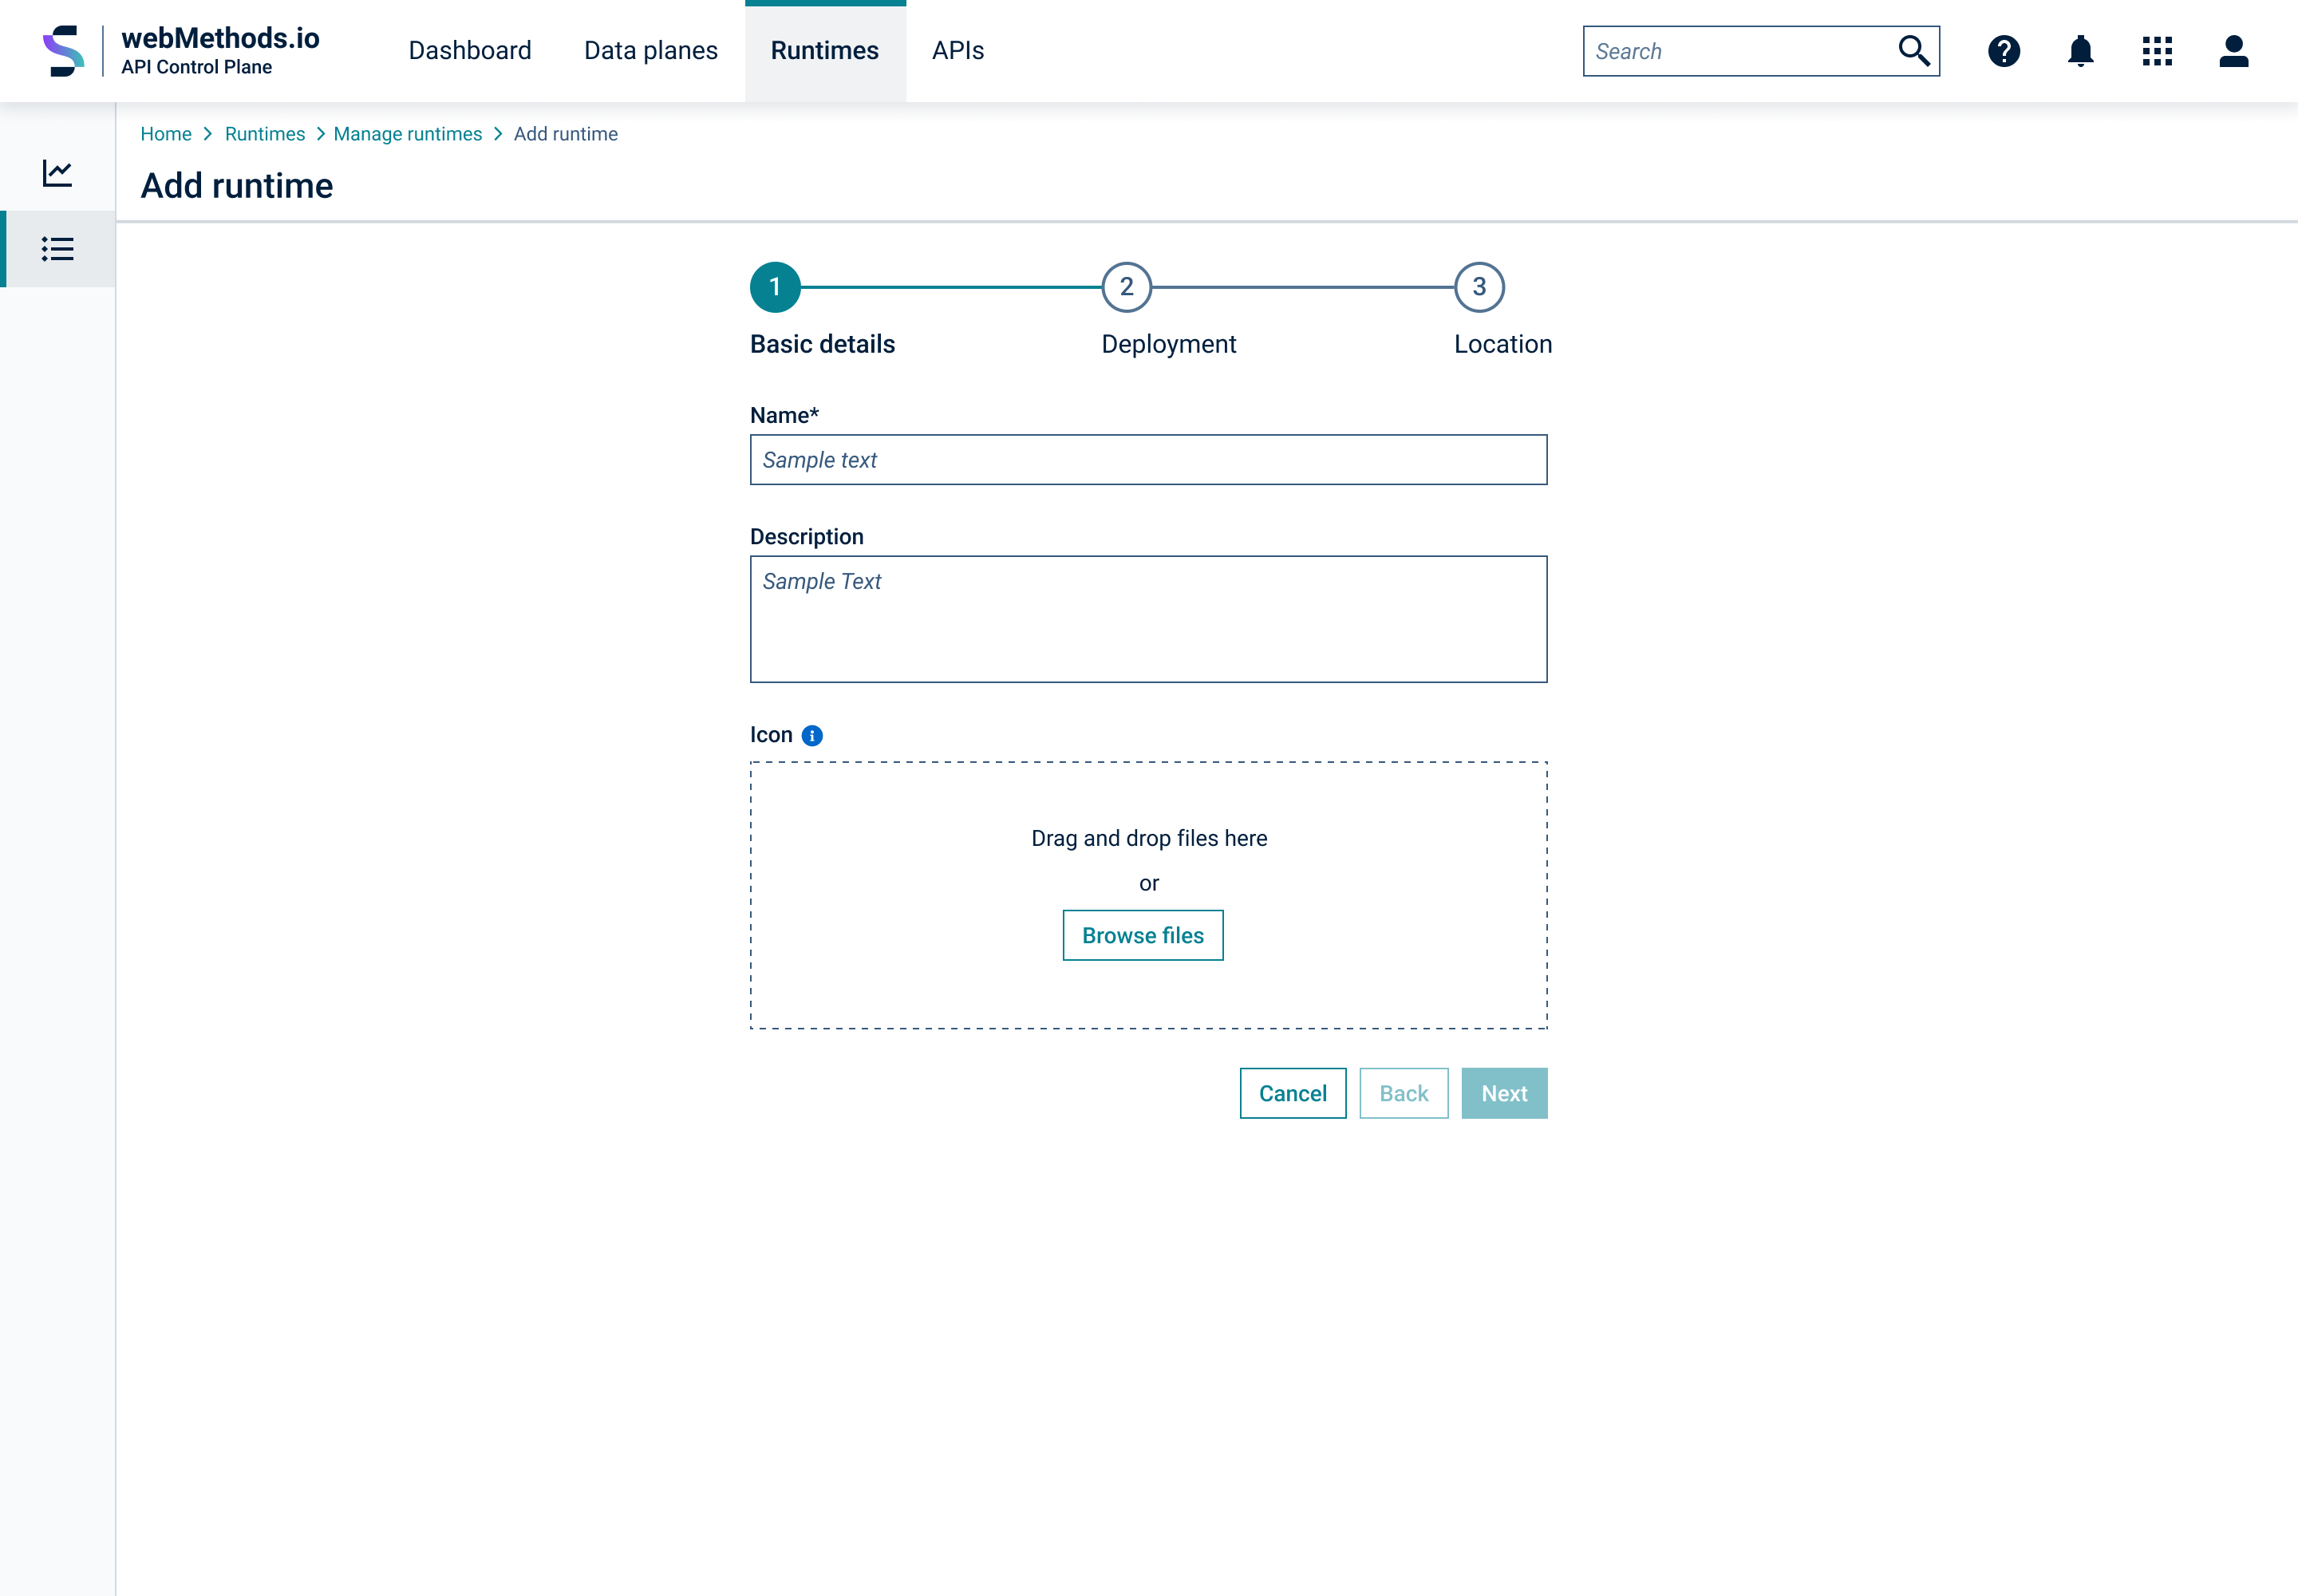
Task: Open the app switcher grid icon
Action: (x=2157, y=51)
